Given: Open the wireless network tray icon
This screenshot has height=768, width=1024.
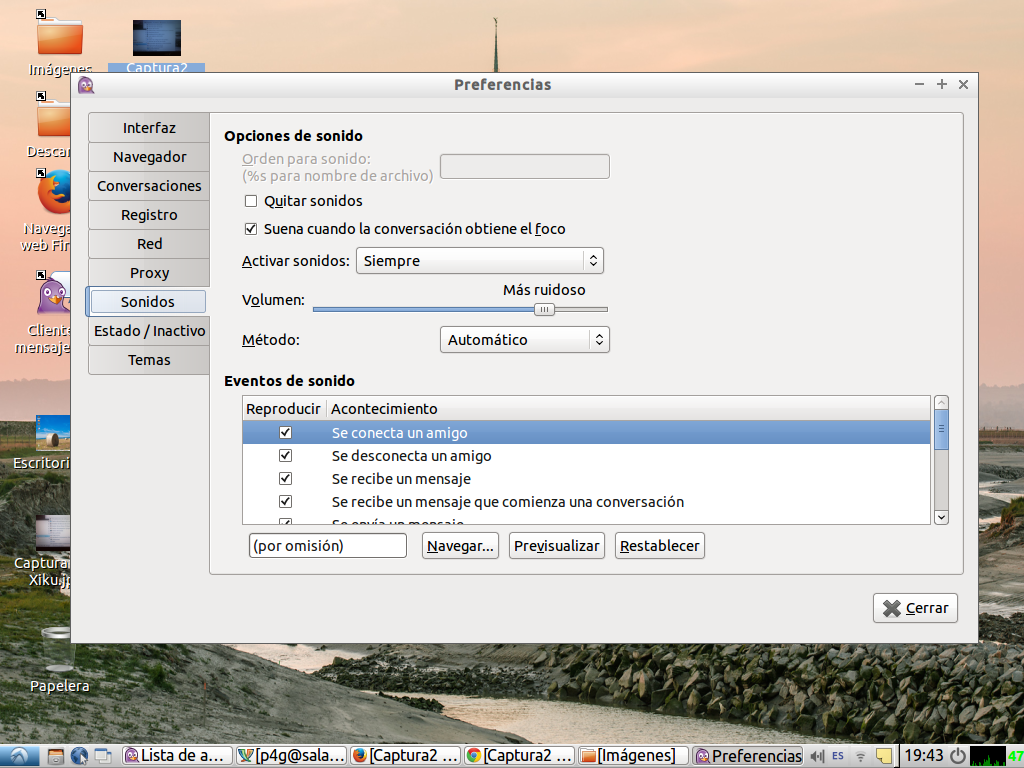Looking at the screenshot, I should (861, 756).
